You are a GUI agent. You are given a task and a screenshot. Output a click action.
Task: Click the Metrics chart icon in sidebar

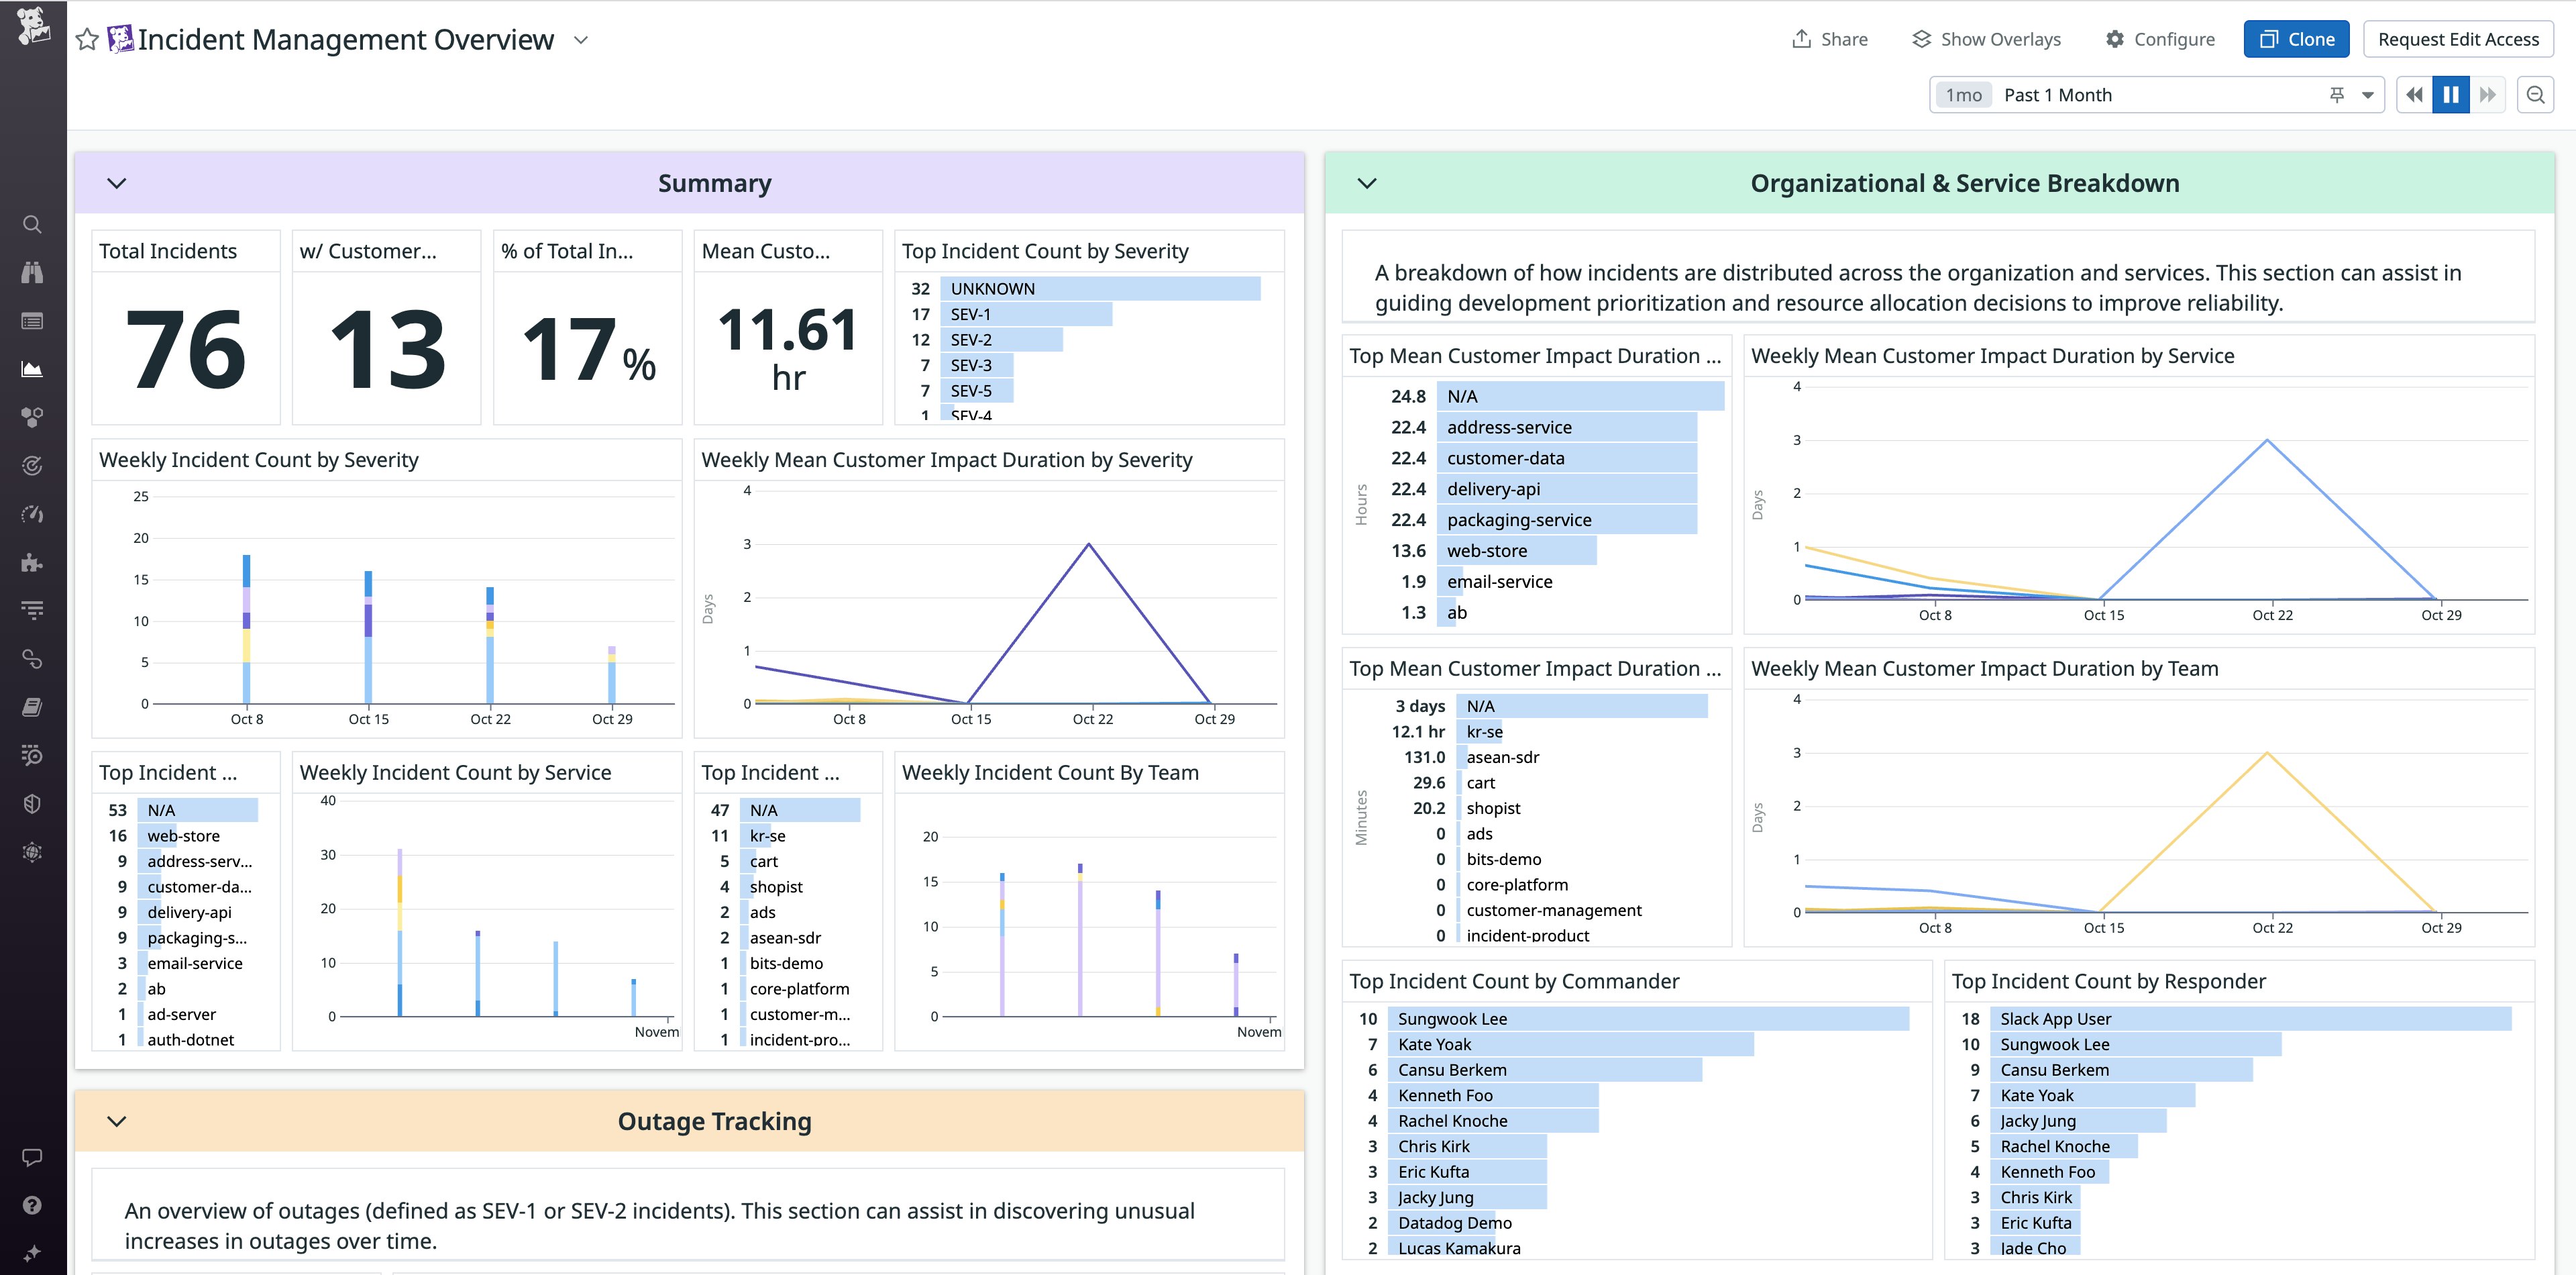pos(32,368)
